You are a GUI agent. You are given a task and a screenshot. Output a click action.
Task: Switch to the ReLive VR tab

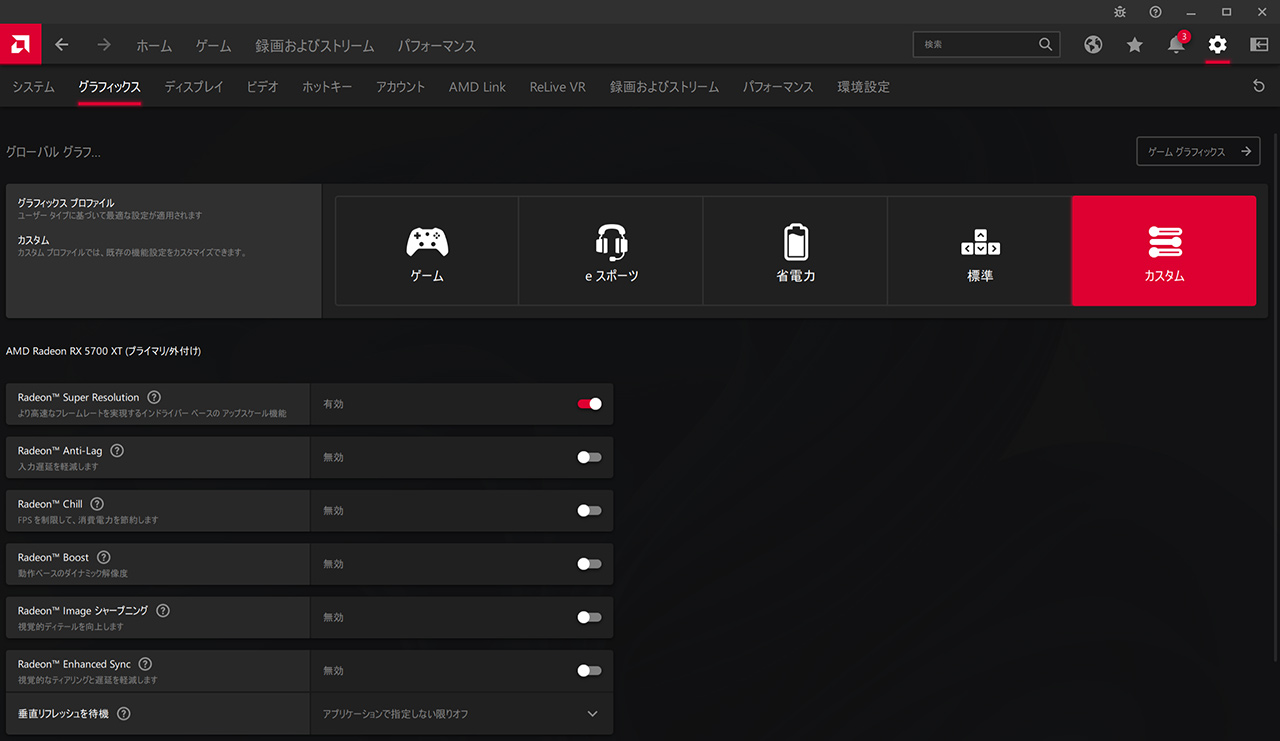pos(558,87)
